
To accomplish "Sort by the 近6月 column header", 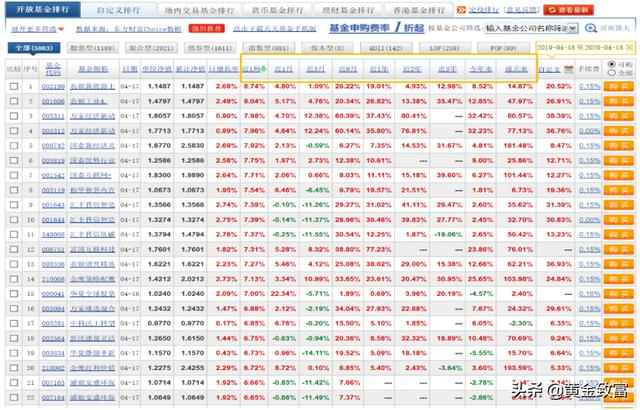I will click(348, 69).
